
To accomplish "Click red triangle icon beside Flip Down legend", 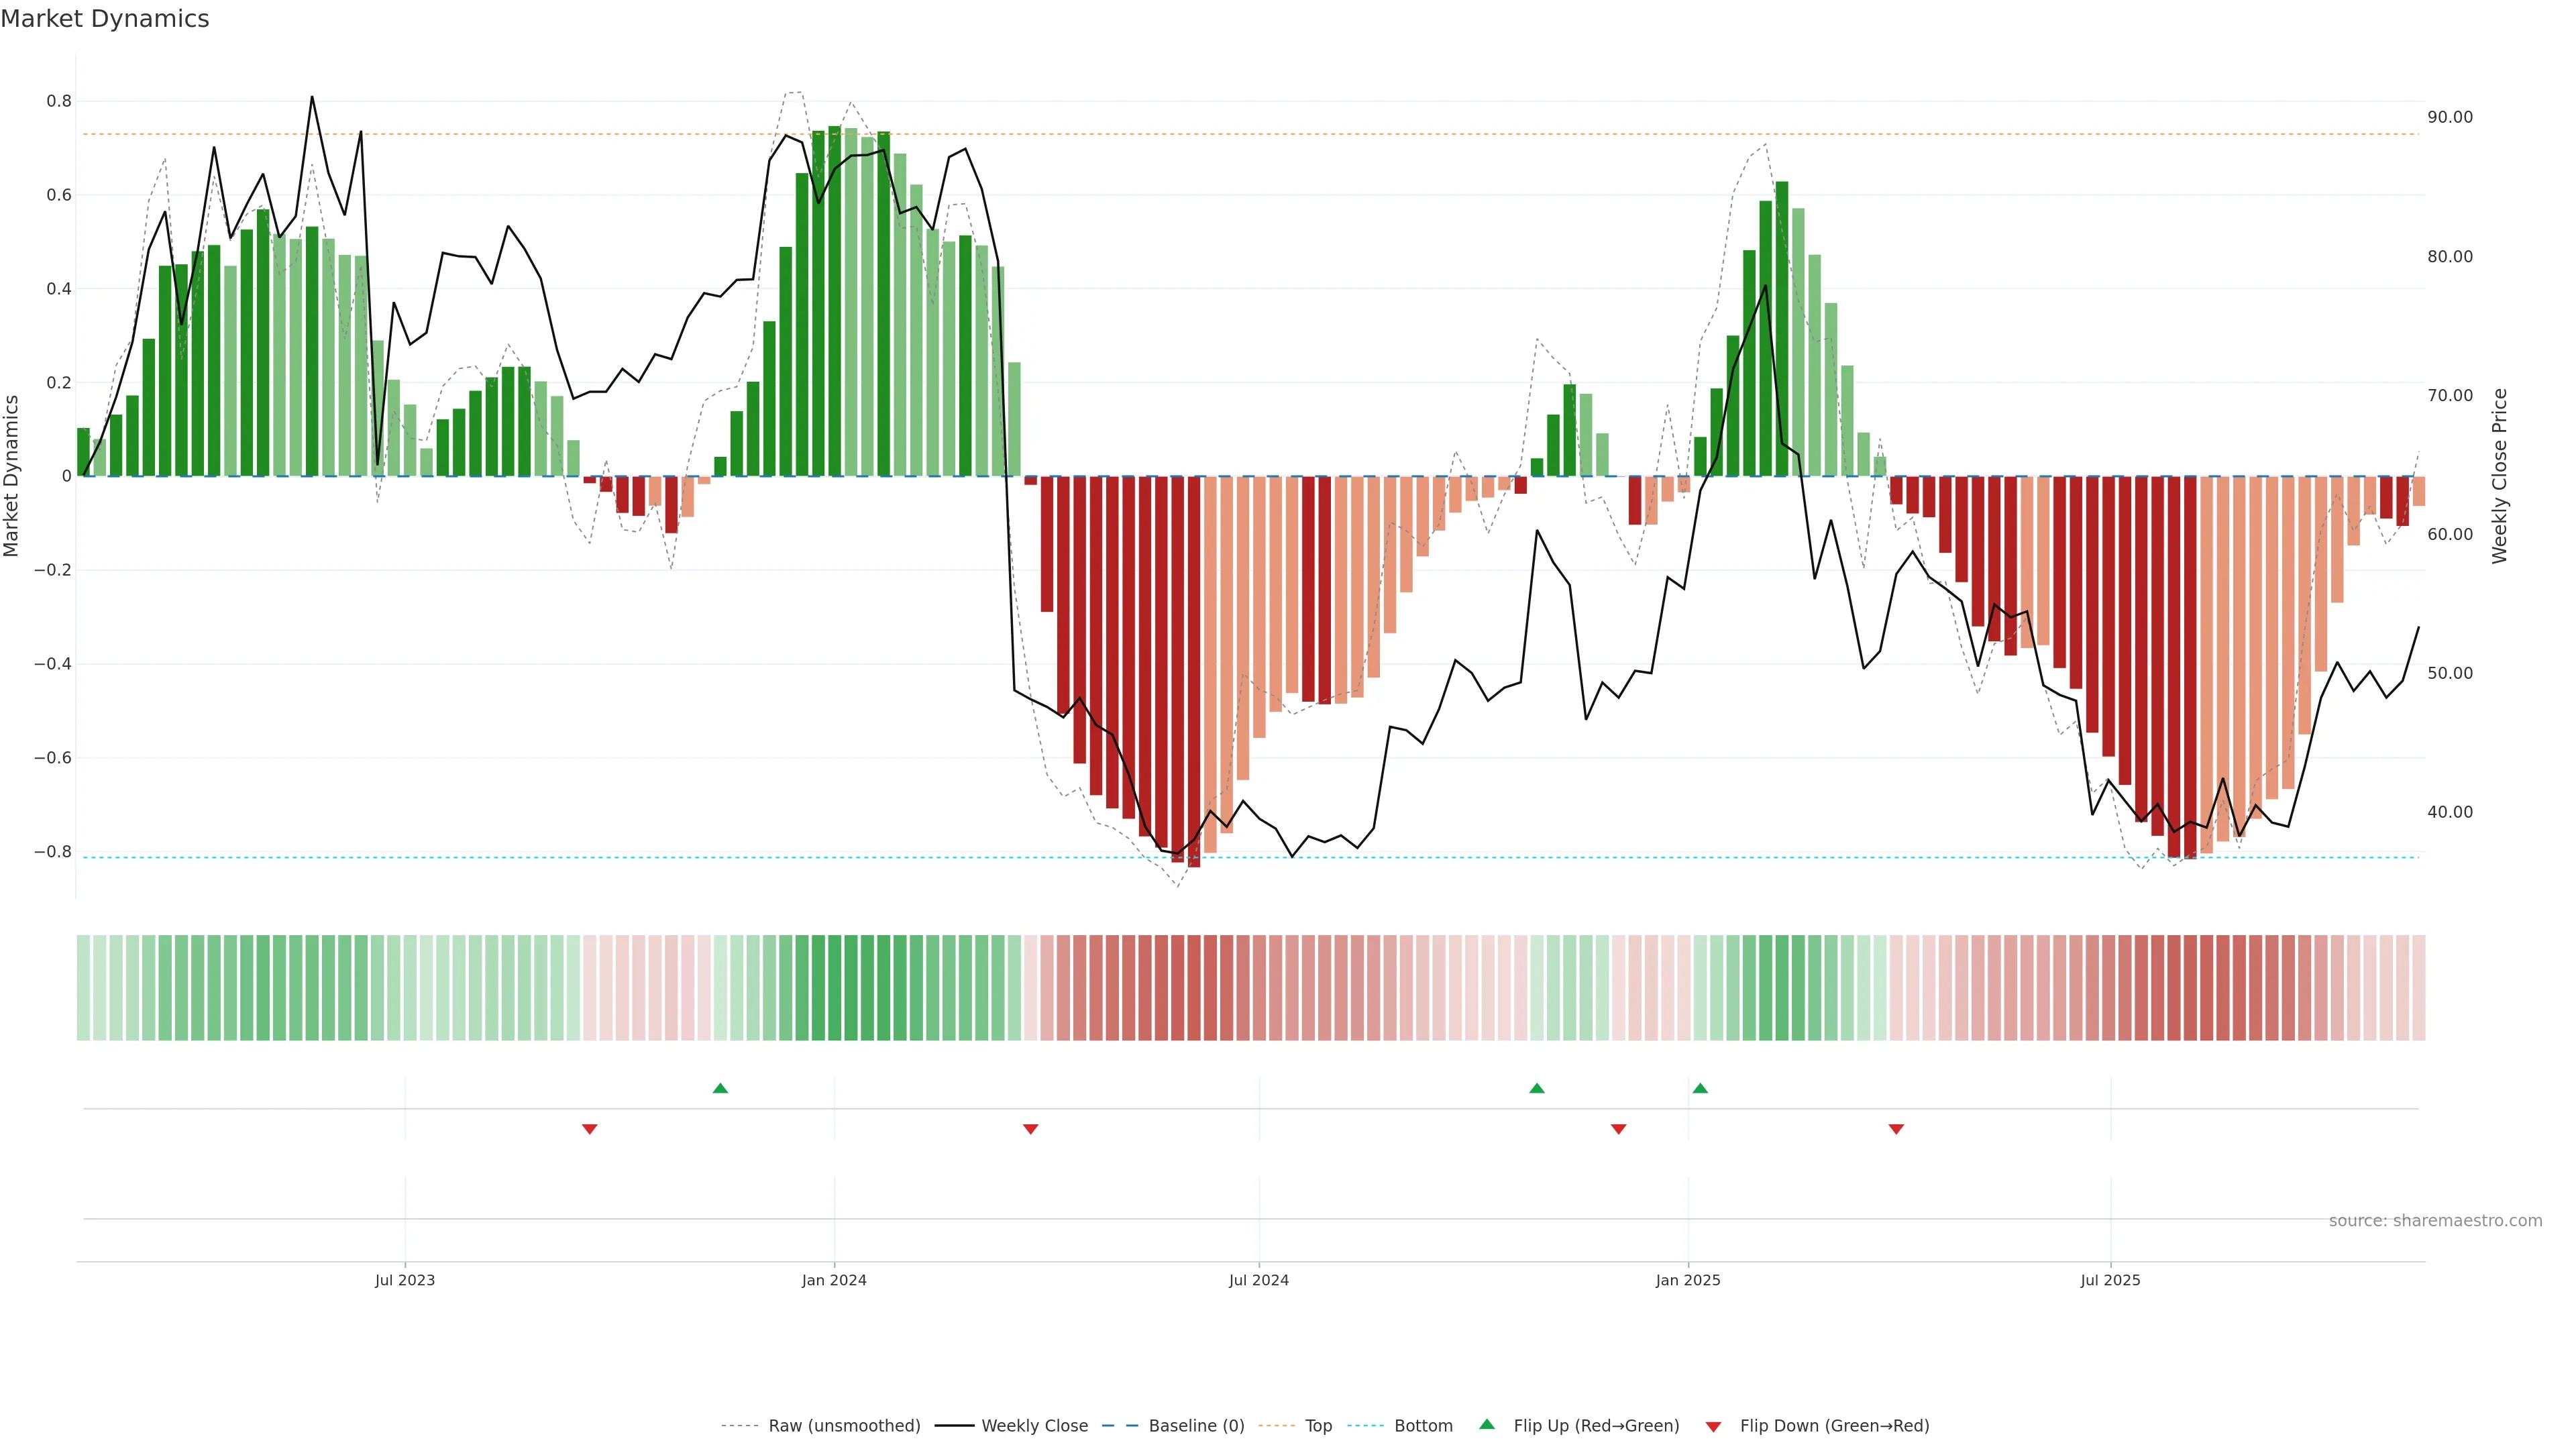I will 1713,1426.
